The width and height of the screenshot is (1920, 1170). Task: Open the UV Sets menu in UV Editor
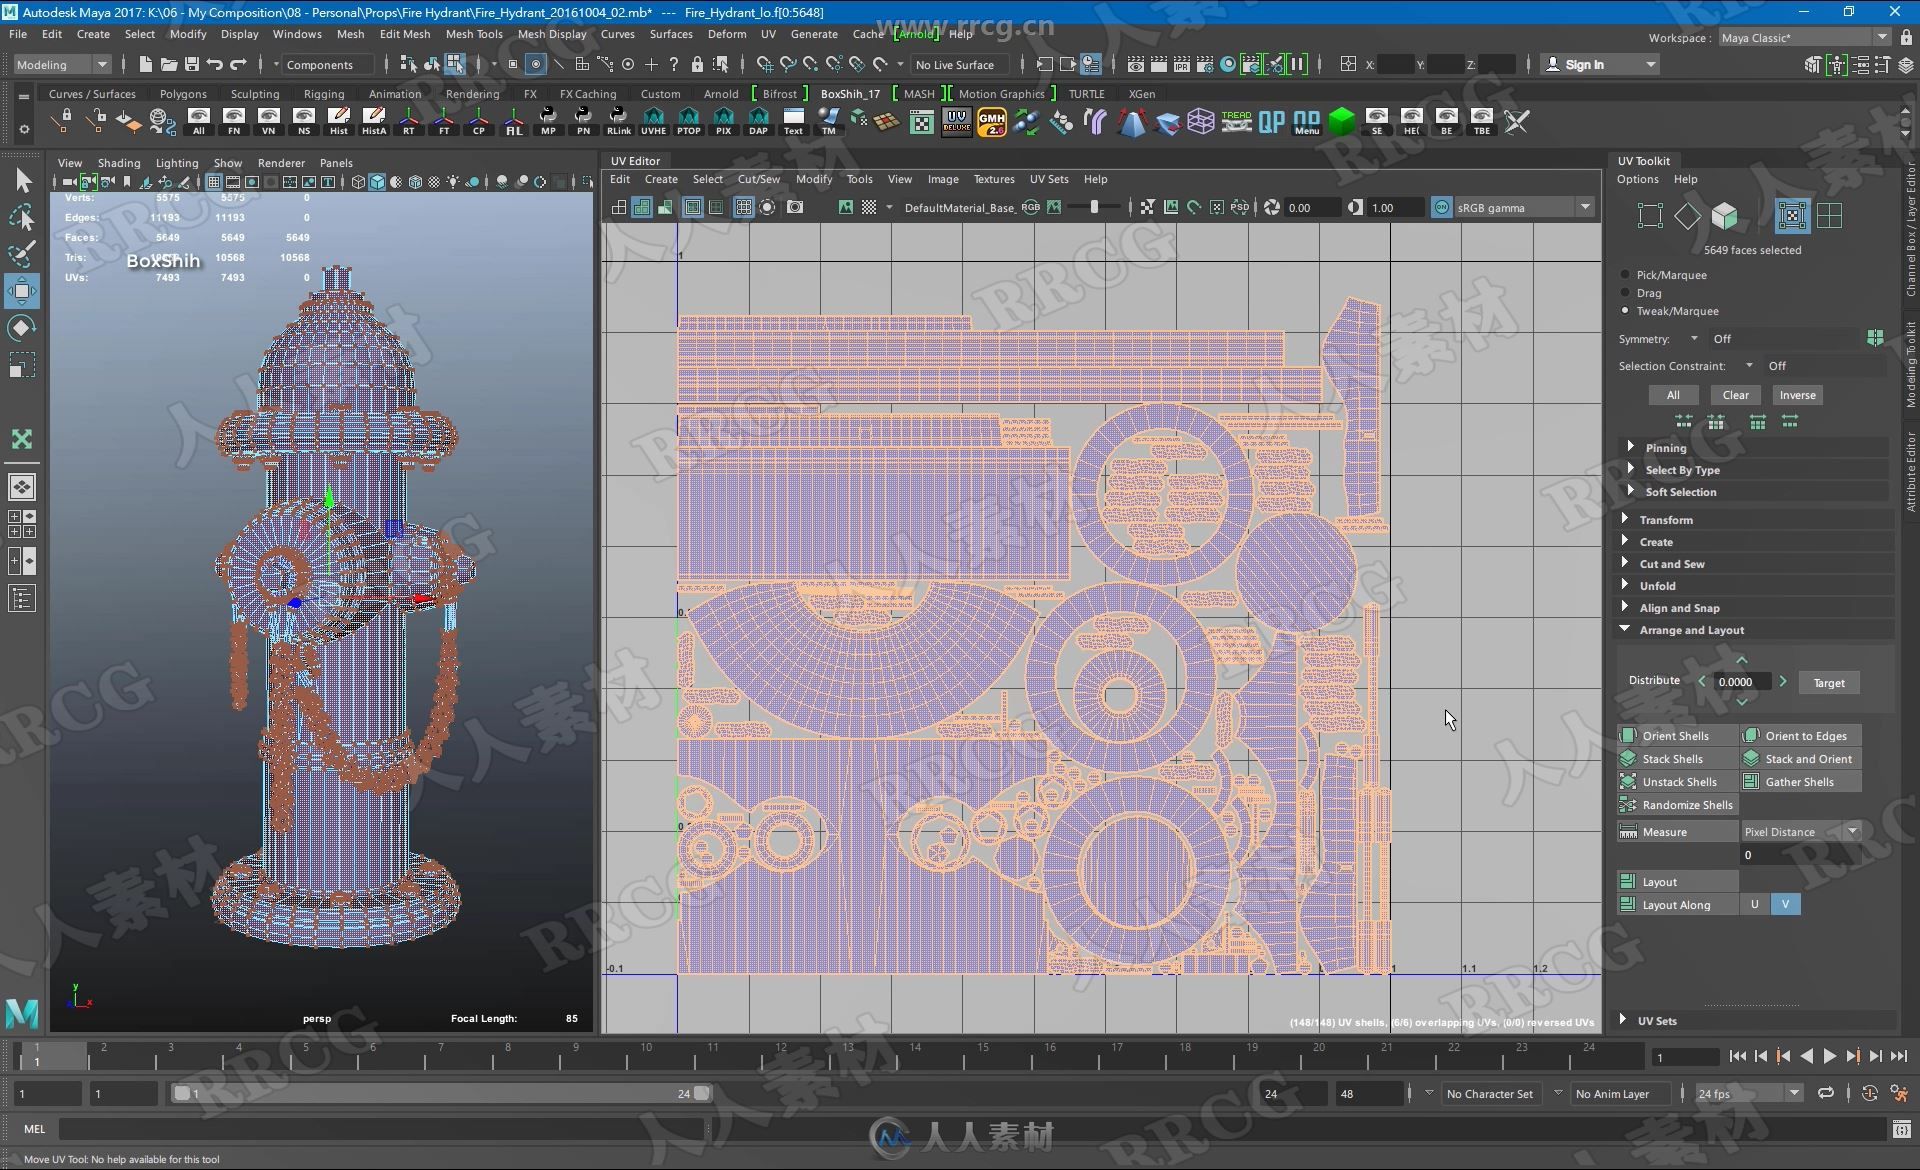click(1048, 178)
